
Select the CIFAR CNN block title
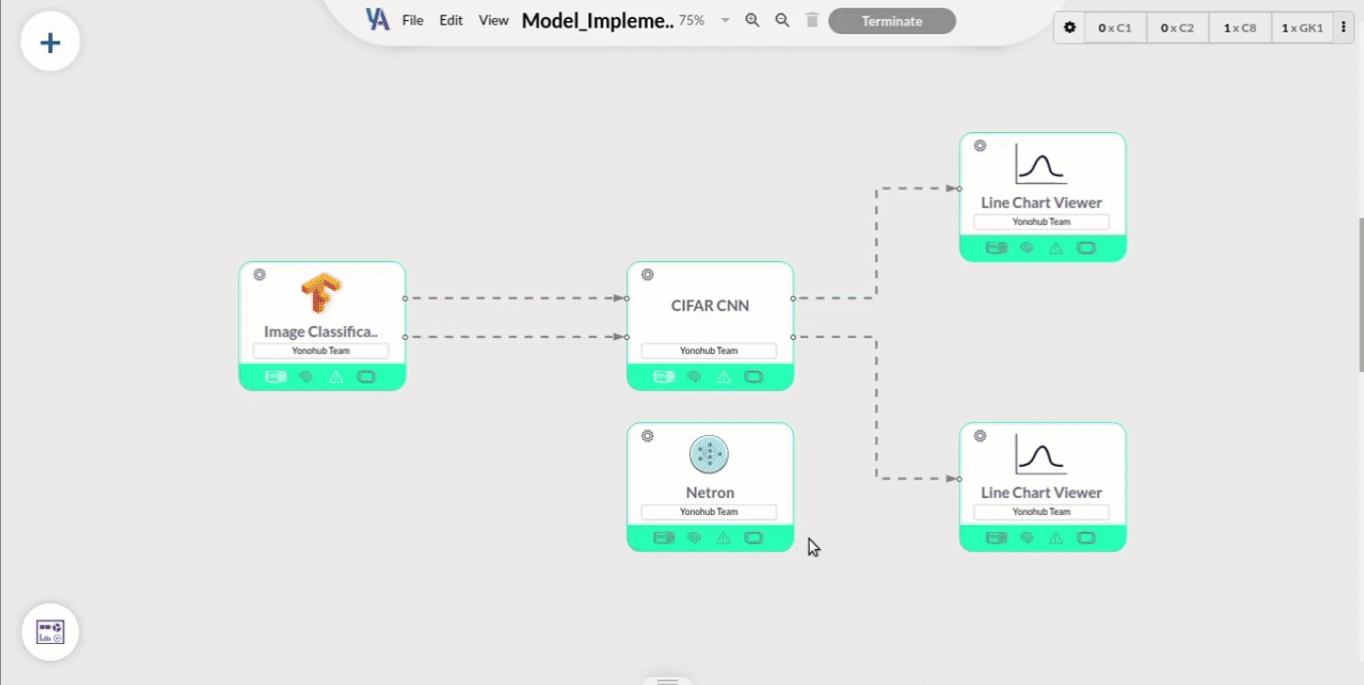click(710, 306)
